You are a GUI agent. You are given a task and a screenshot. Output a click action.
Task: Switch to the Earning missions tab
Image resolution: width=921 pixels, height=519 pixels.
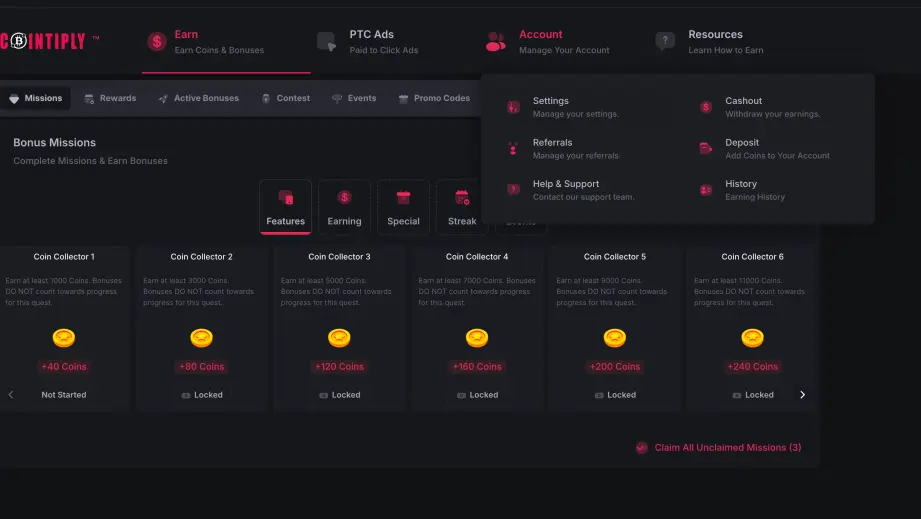point(344,207)
